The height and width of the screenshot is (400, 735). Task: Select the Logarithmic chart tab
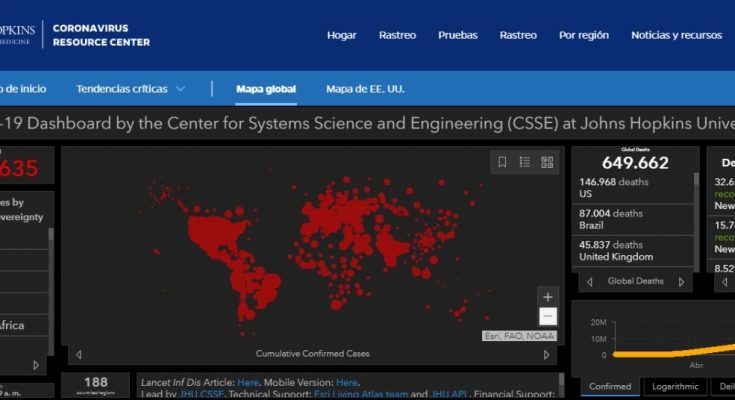coord(675,386)
